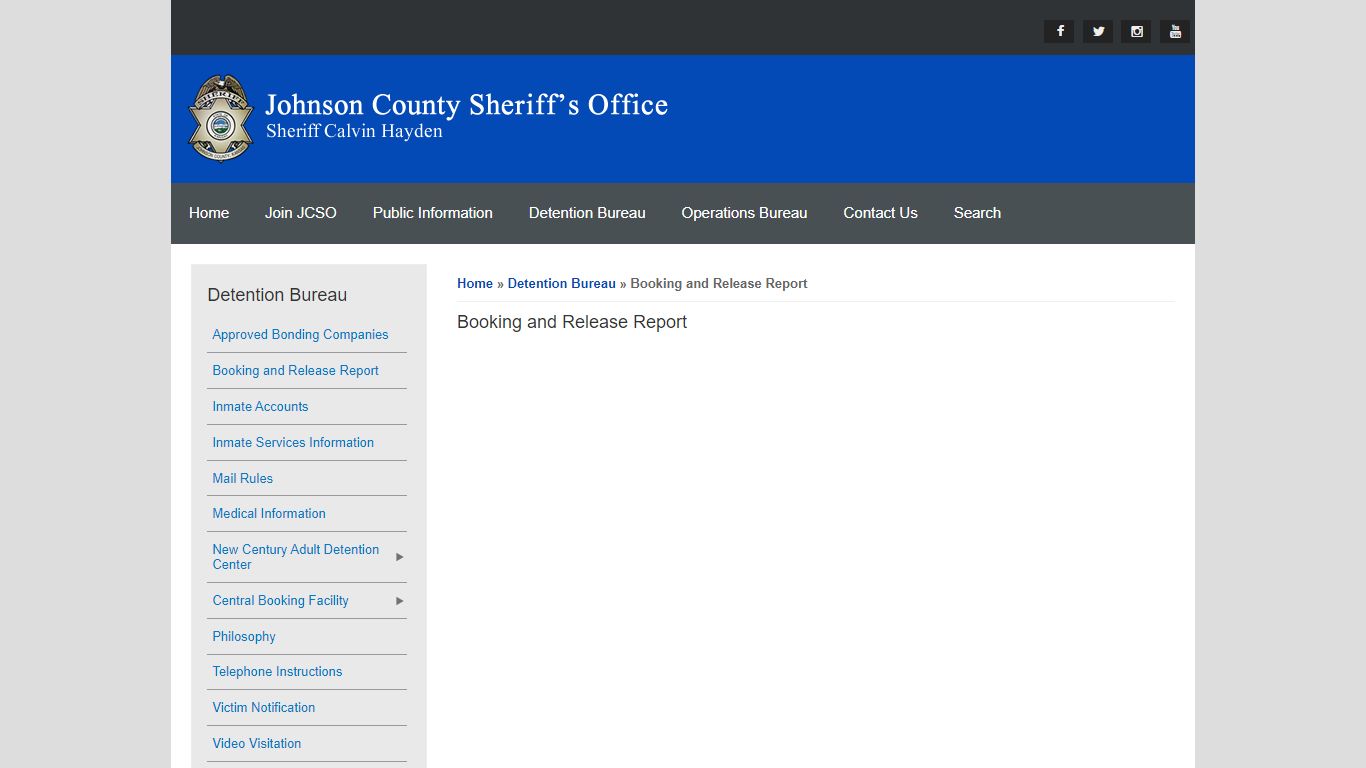Expand the Central Booking Facility submenu arrow
This screenshot has width=1366, height=768.
pyautogui.click(x=399, y=601)
